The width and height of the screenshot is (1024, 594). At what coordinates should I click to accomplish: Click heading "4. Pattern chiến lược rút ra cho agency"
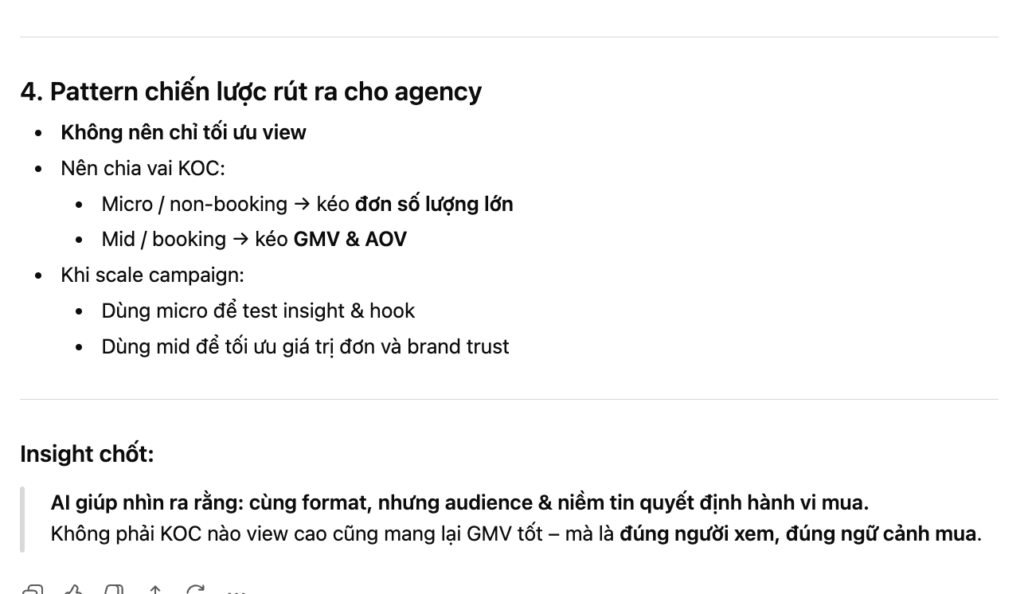click(251, 92)
